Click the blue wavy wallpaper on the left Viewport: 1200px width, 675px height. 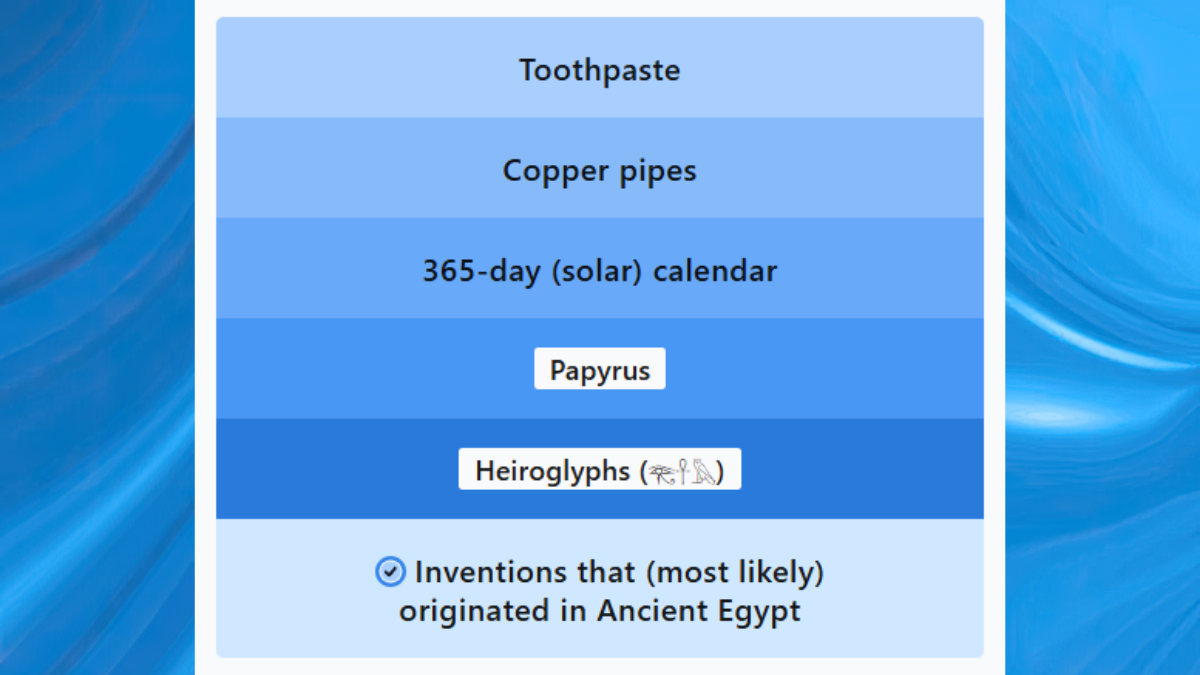(97, 337)
